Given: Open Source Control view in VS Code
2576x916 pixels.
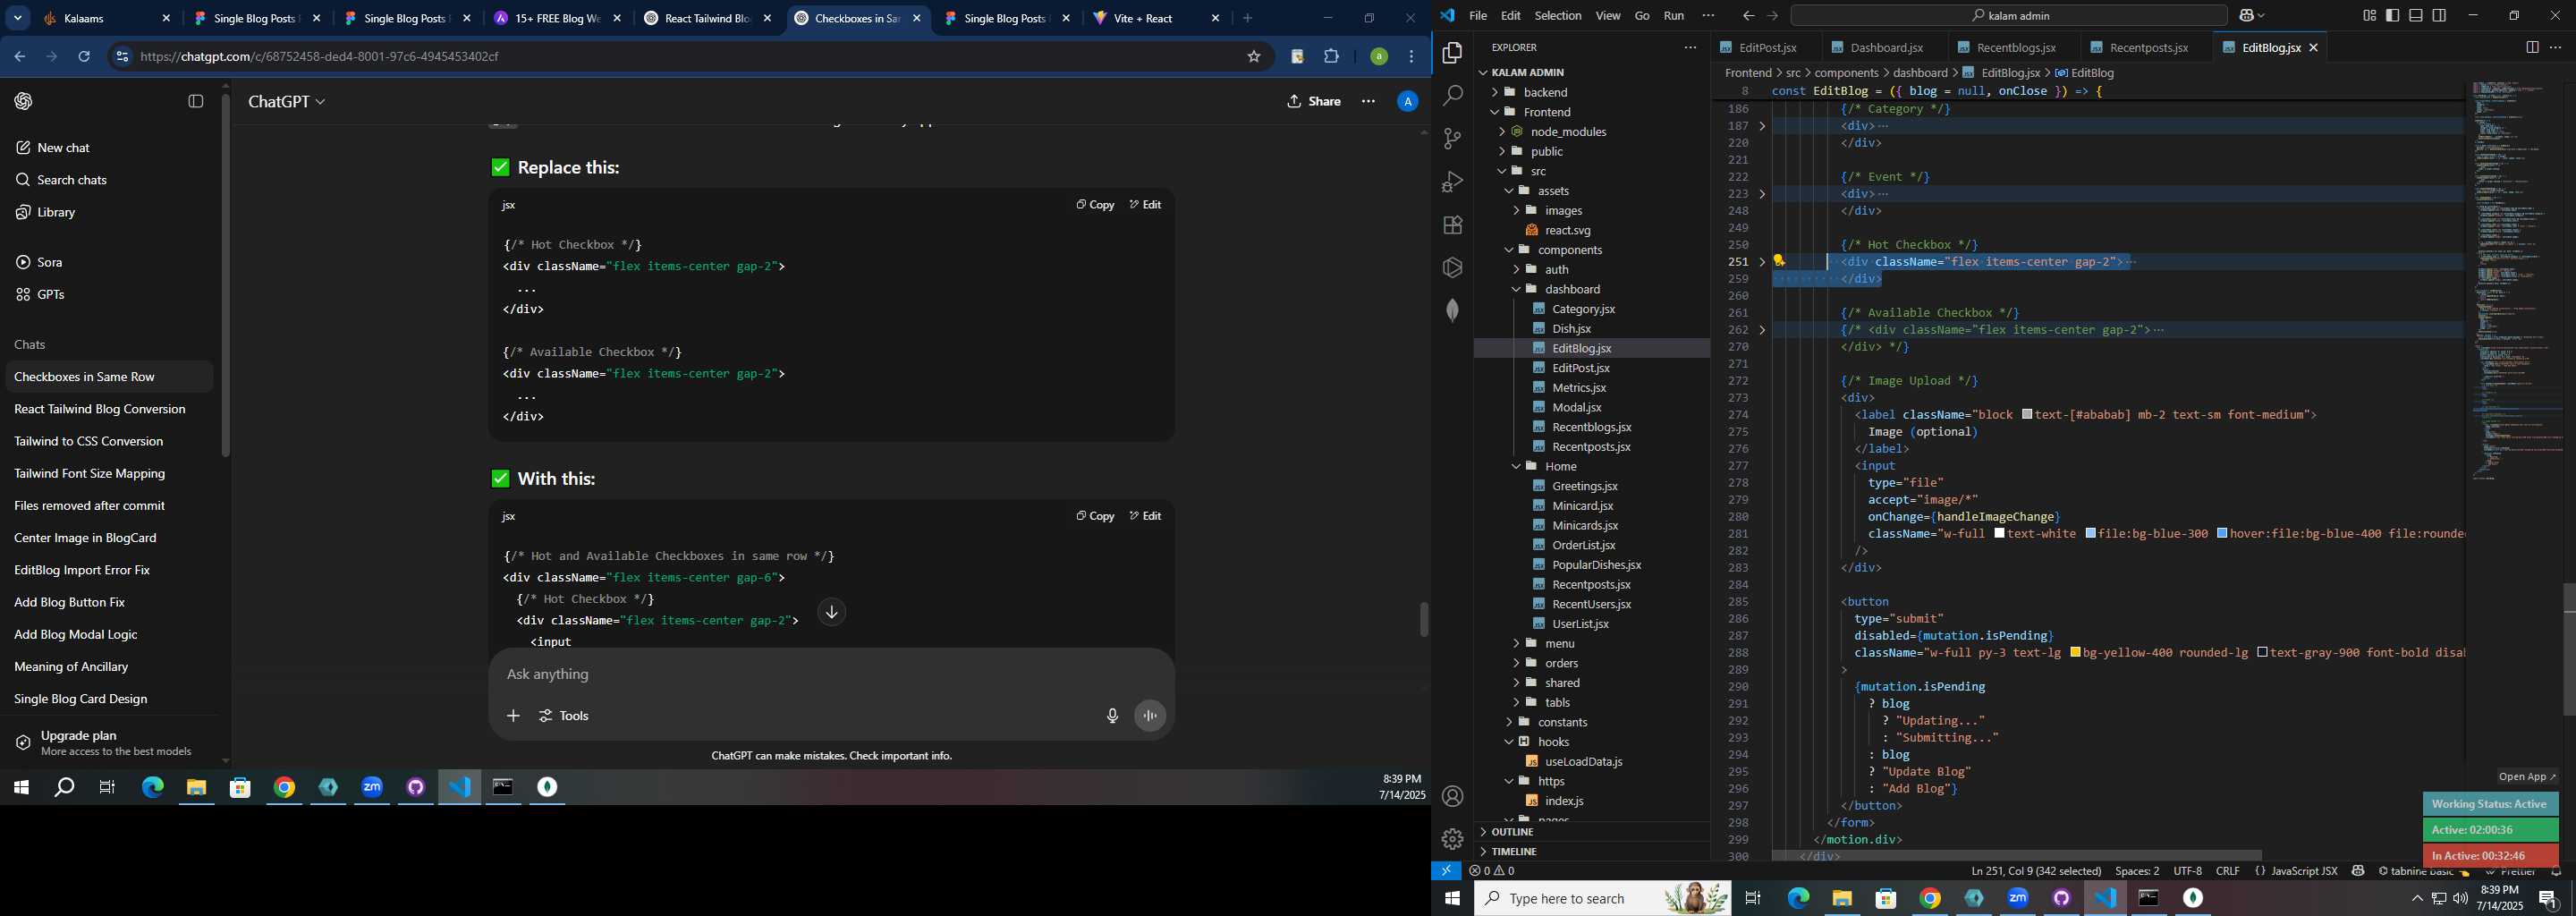Looking at the screenshot, I should pos(1453,139).
